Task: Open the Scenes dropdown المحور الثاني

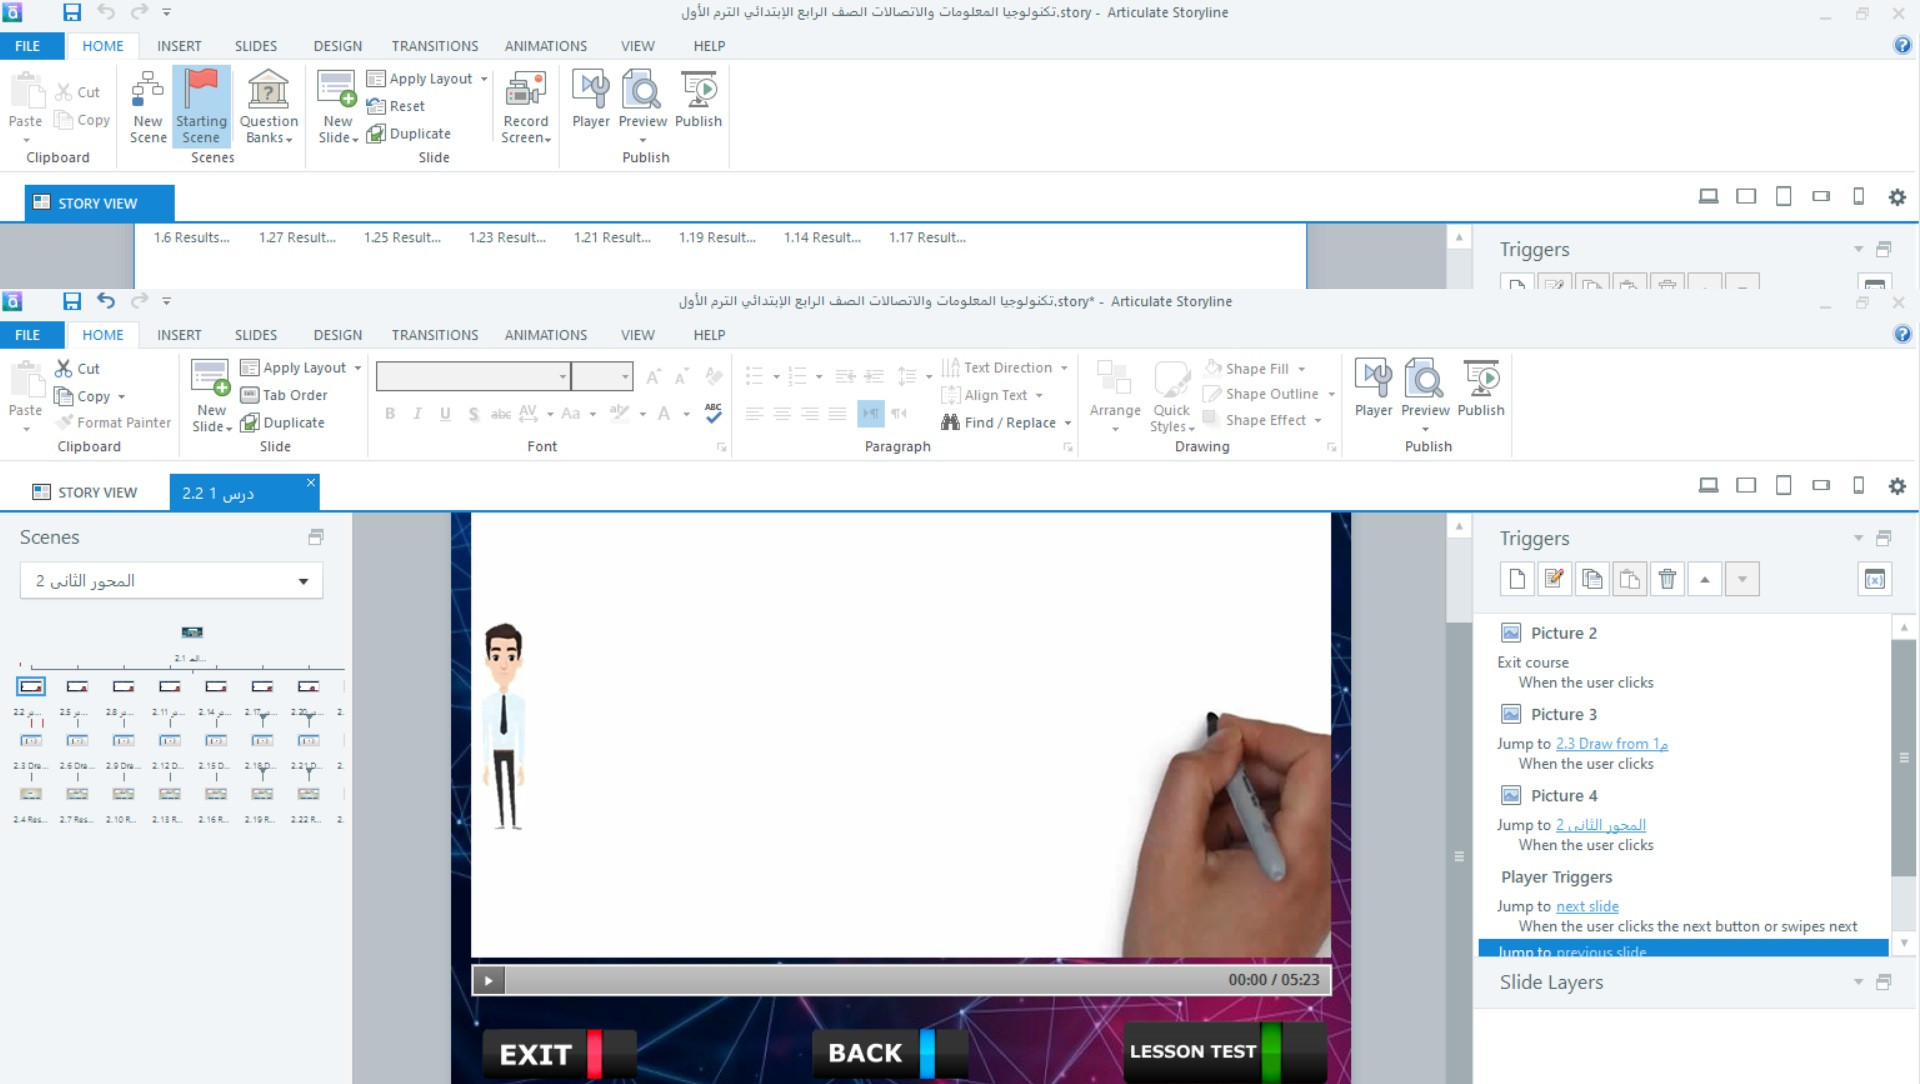Action: (x=171, y=581)
